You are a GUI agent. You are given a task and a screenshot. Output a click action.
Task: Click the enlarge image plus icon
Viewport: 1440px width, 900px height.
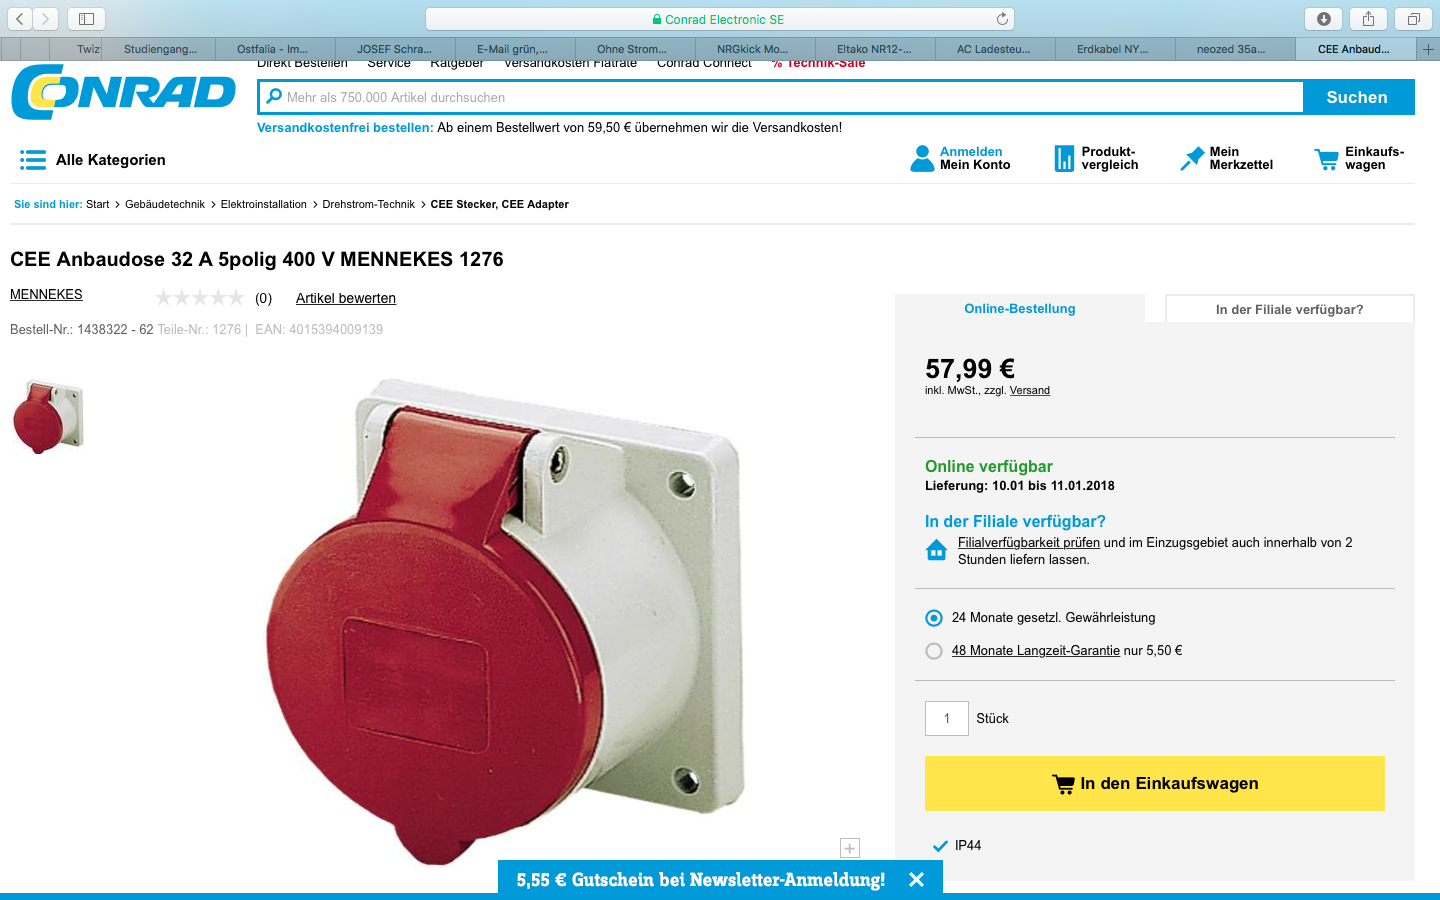pos(850,848)
